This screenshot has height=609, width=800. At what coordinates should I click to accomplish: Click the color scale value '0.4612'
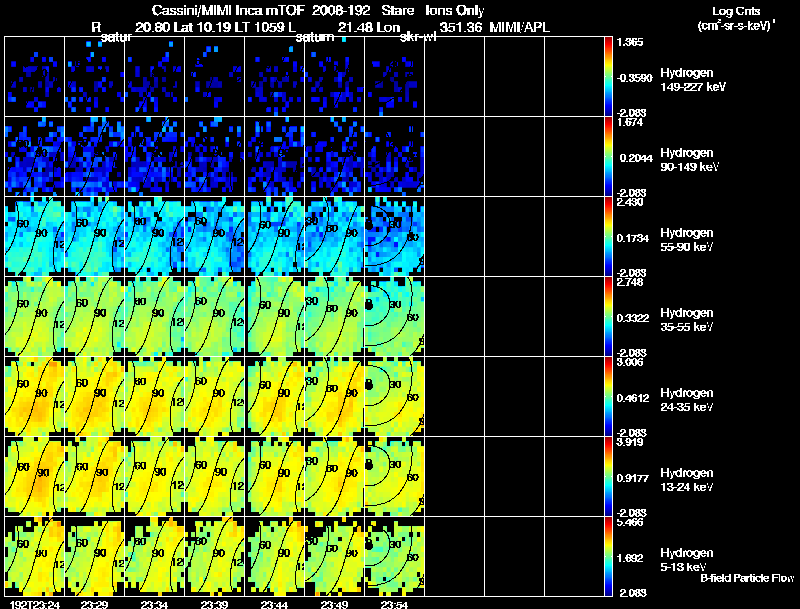[633, 398]
